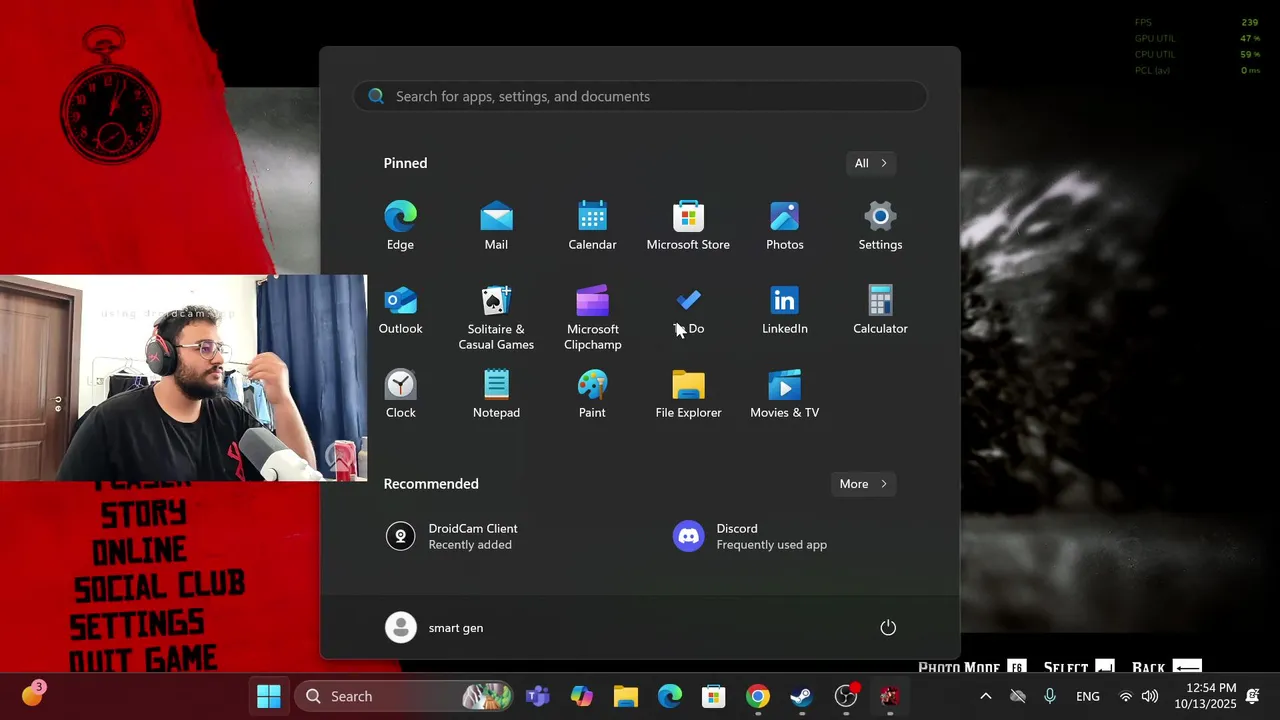
Task: Select SOCIAL CLUB in game menu
Action: (x=159, y=587)
